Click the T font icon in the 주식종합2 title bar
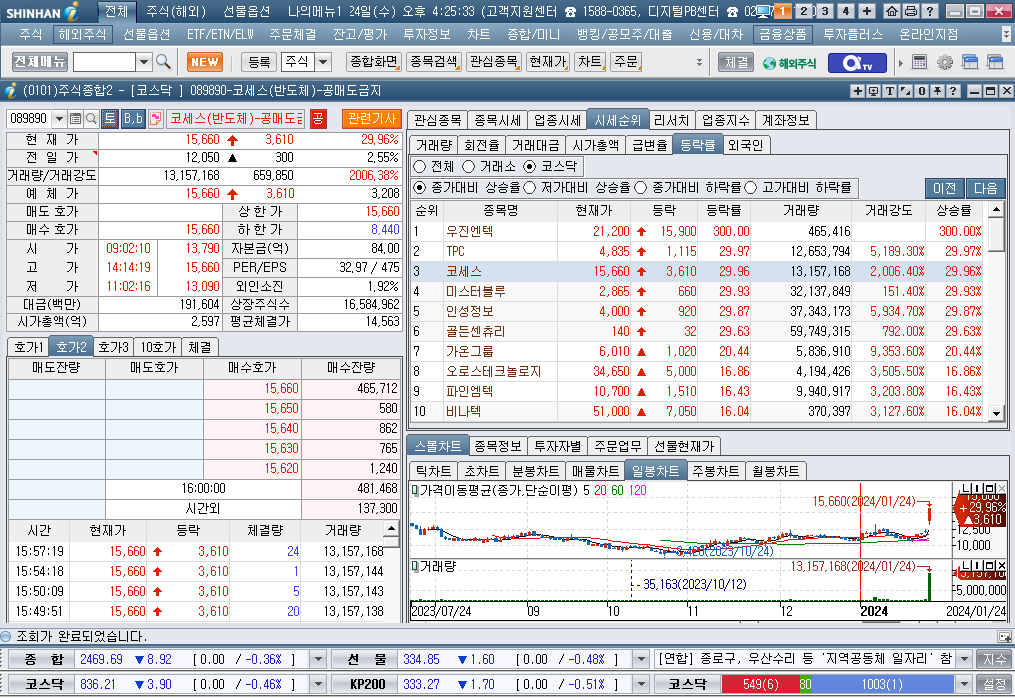The image size is (1015, 698). [x=889, y=91]
